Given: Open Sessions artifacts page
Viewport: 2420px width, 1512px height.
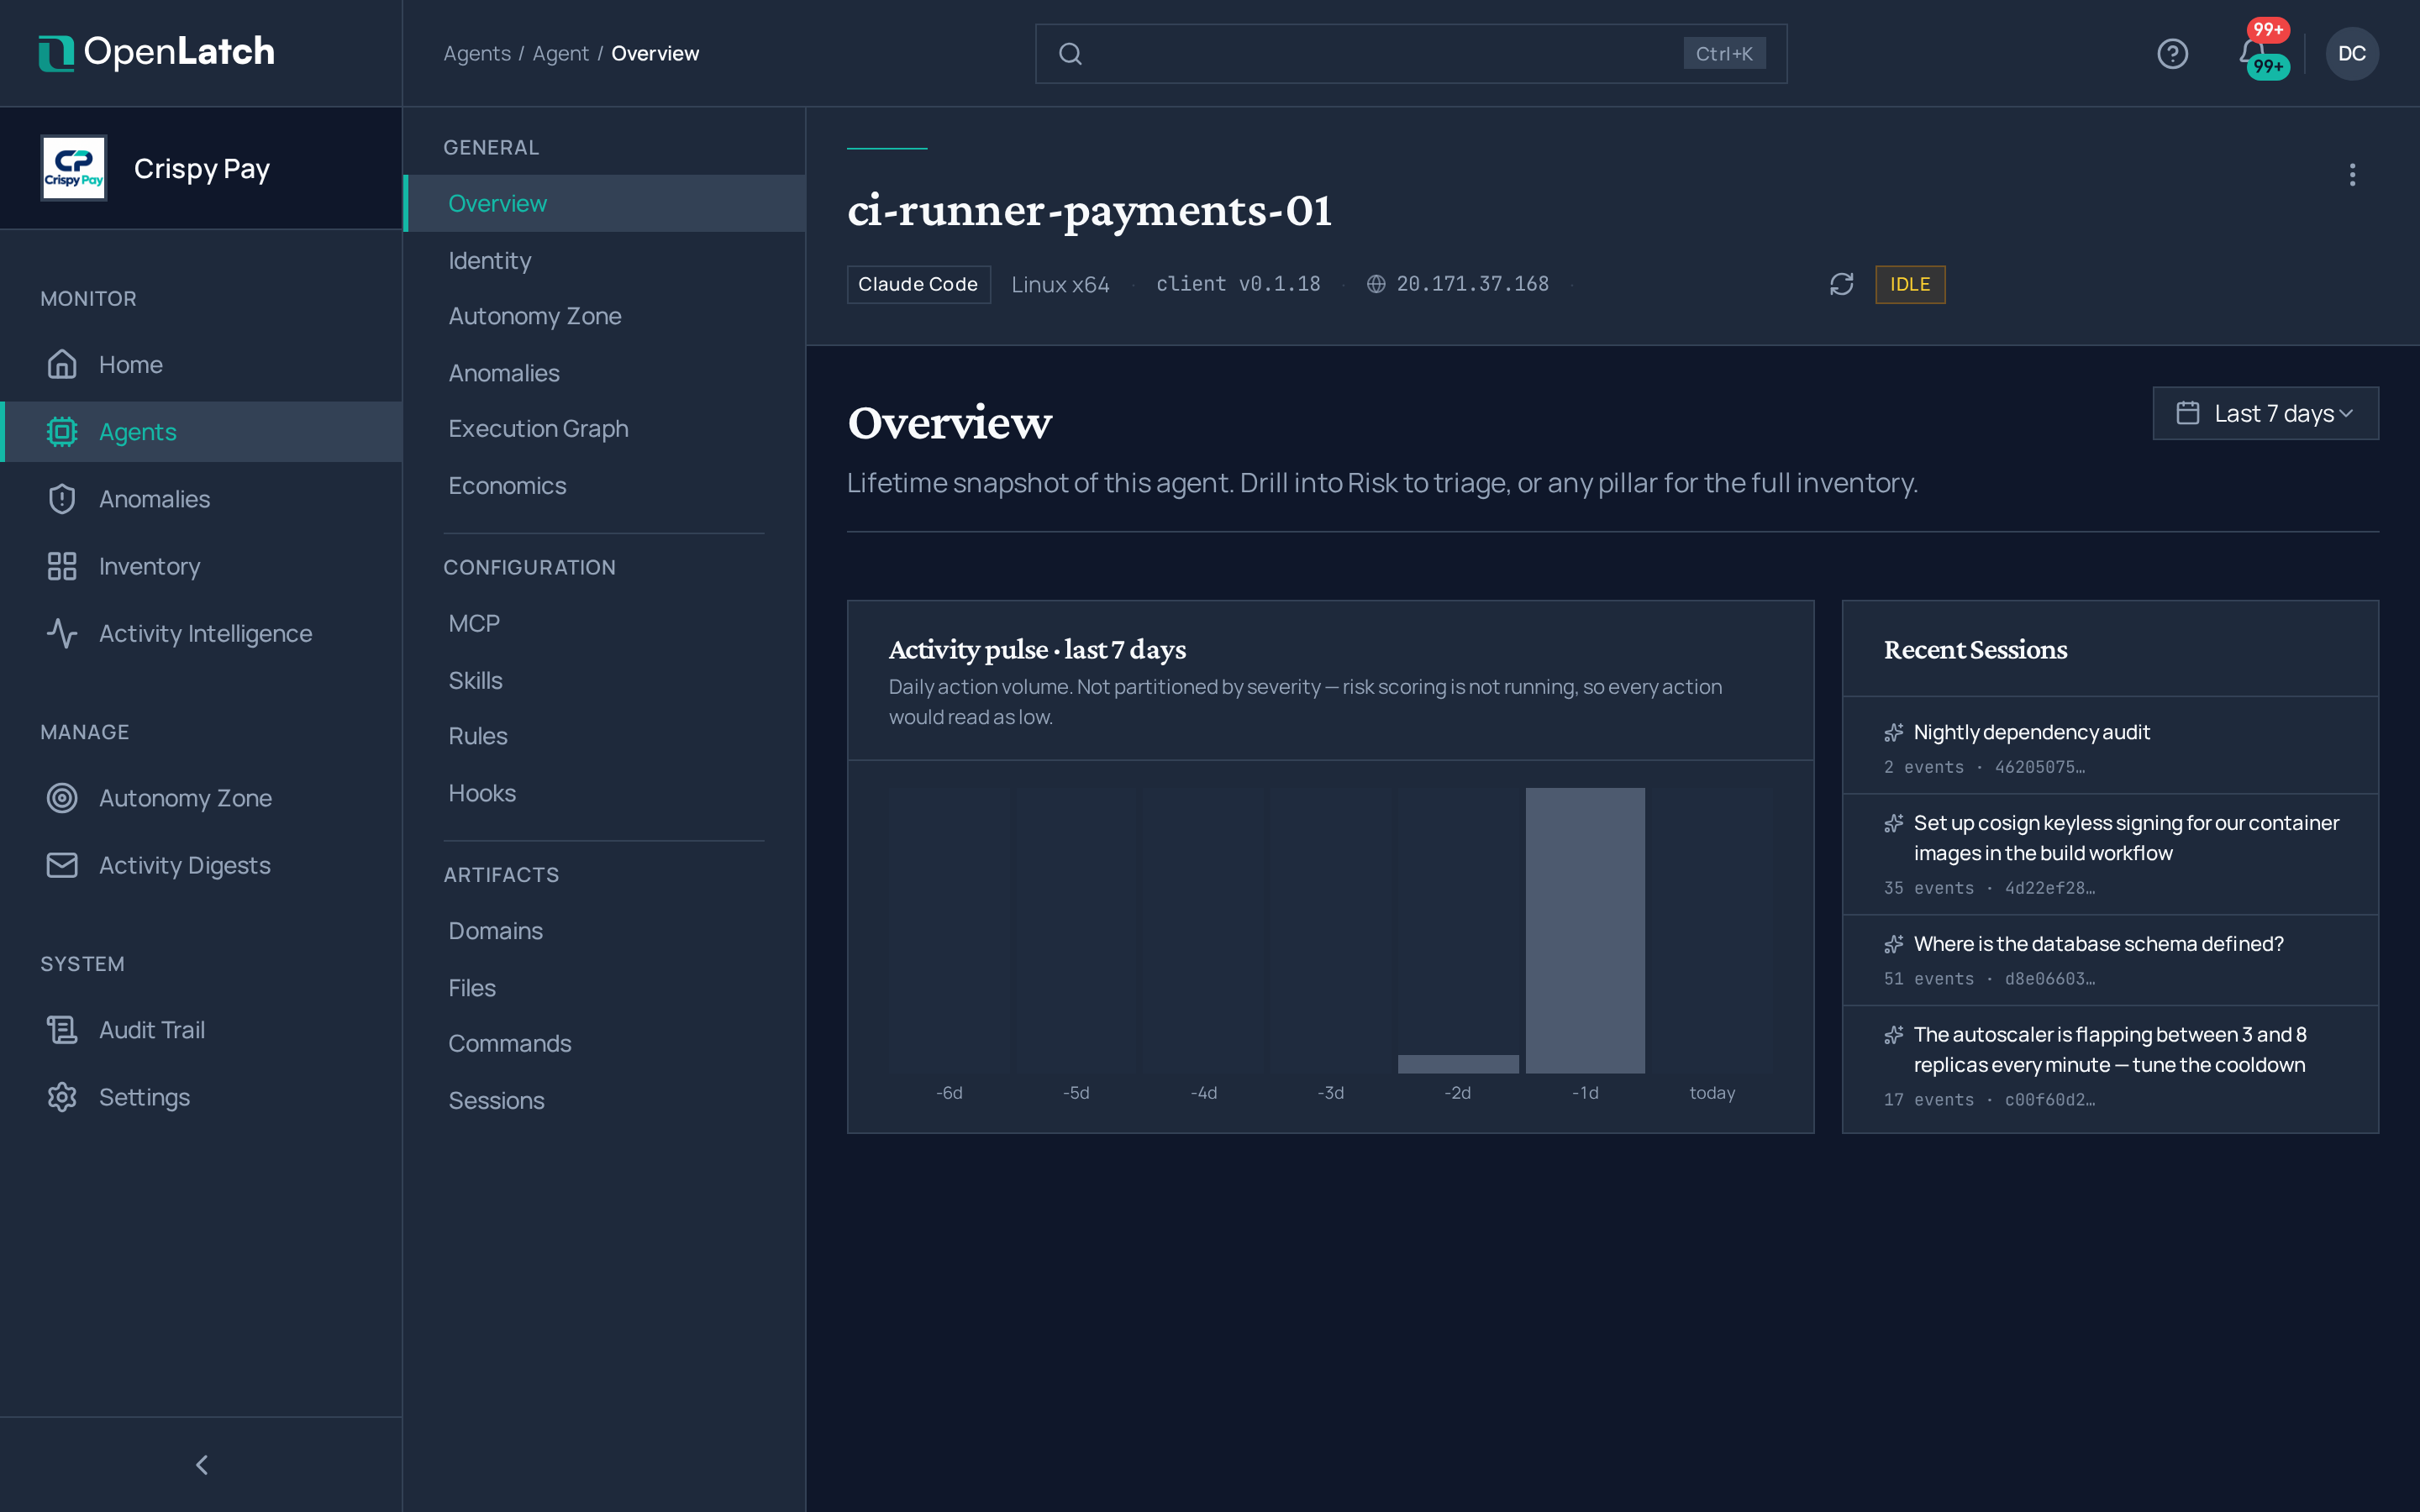Looking at the screenshot, I should tap(605, 1100).
